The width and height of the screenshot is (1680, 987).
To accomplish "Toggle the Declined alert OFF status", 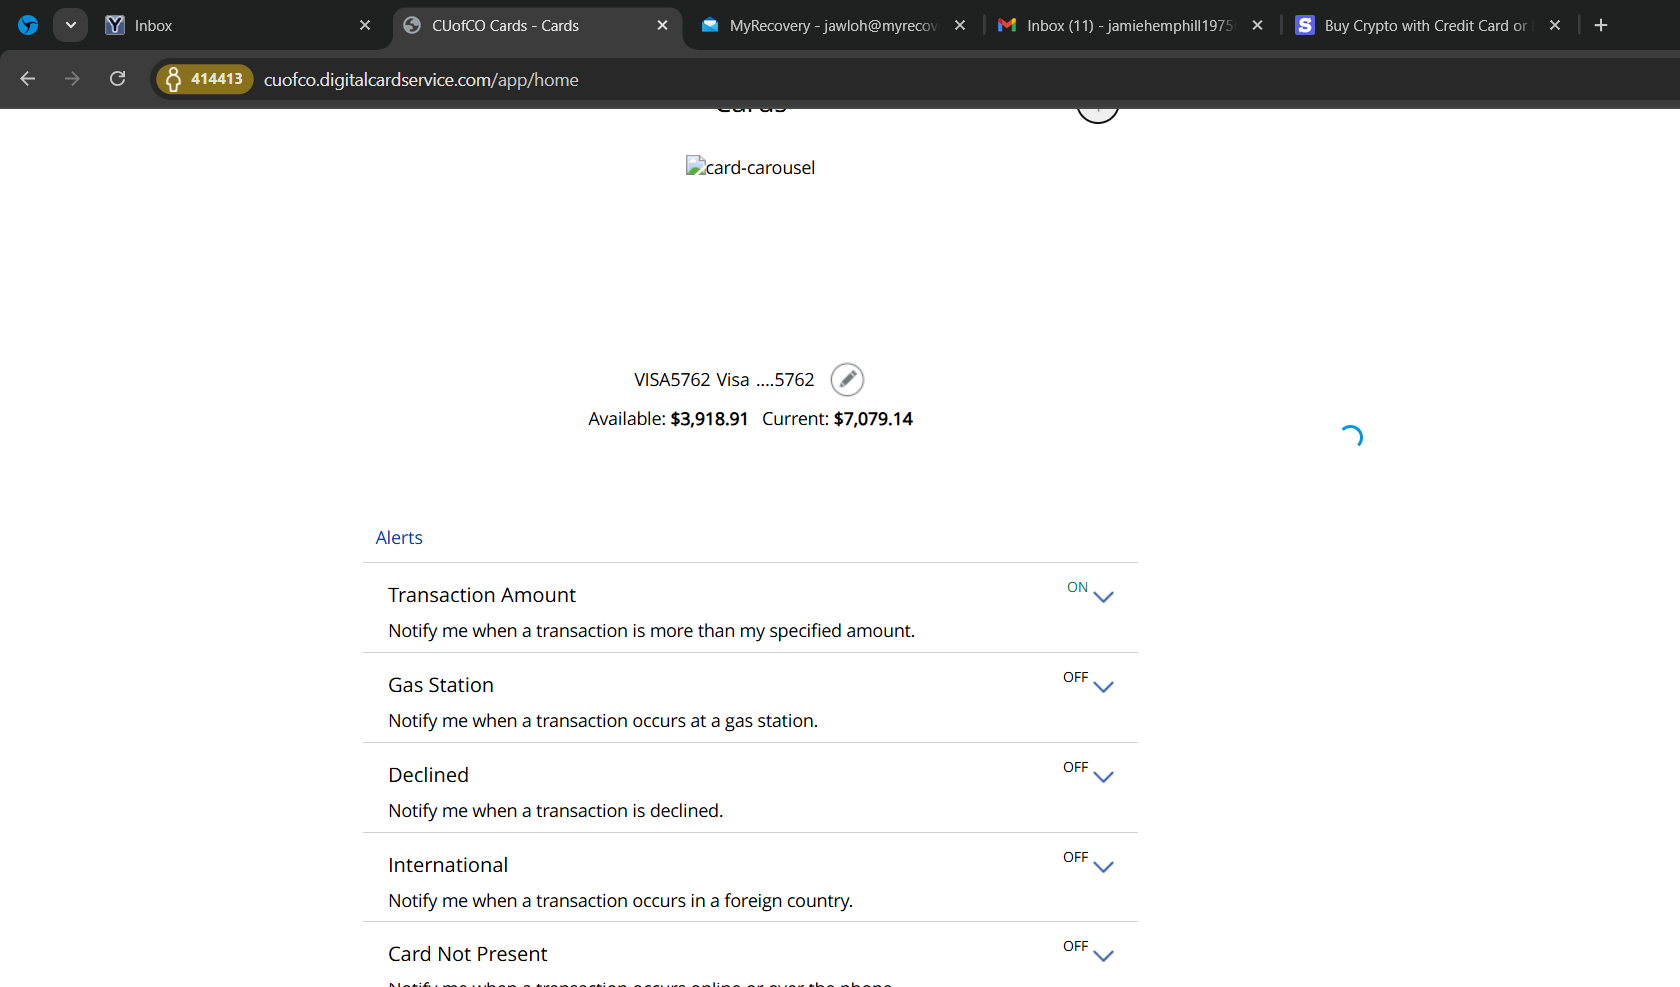I will tap(1075, 767).
